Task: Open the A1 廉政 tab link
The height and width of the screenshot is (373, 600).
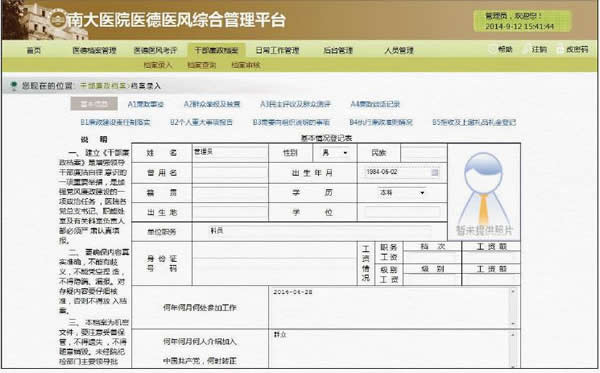Action: (x=145, y=104)
